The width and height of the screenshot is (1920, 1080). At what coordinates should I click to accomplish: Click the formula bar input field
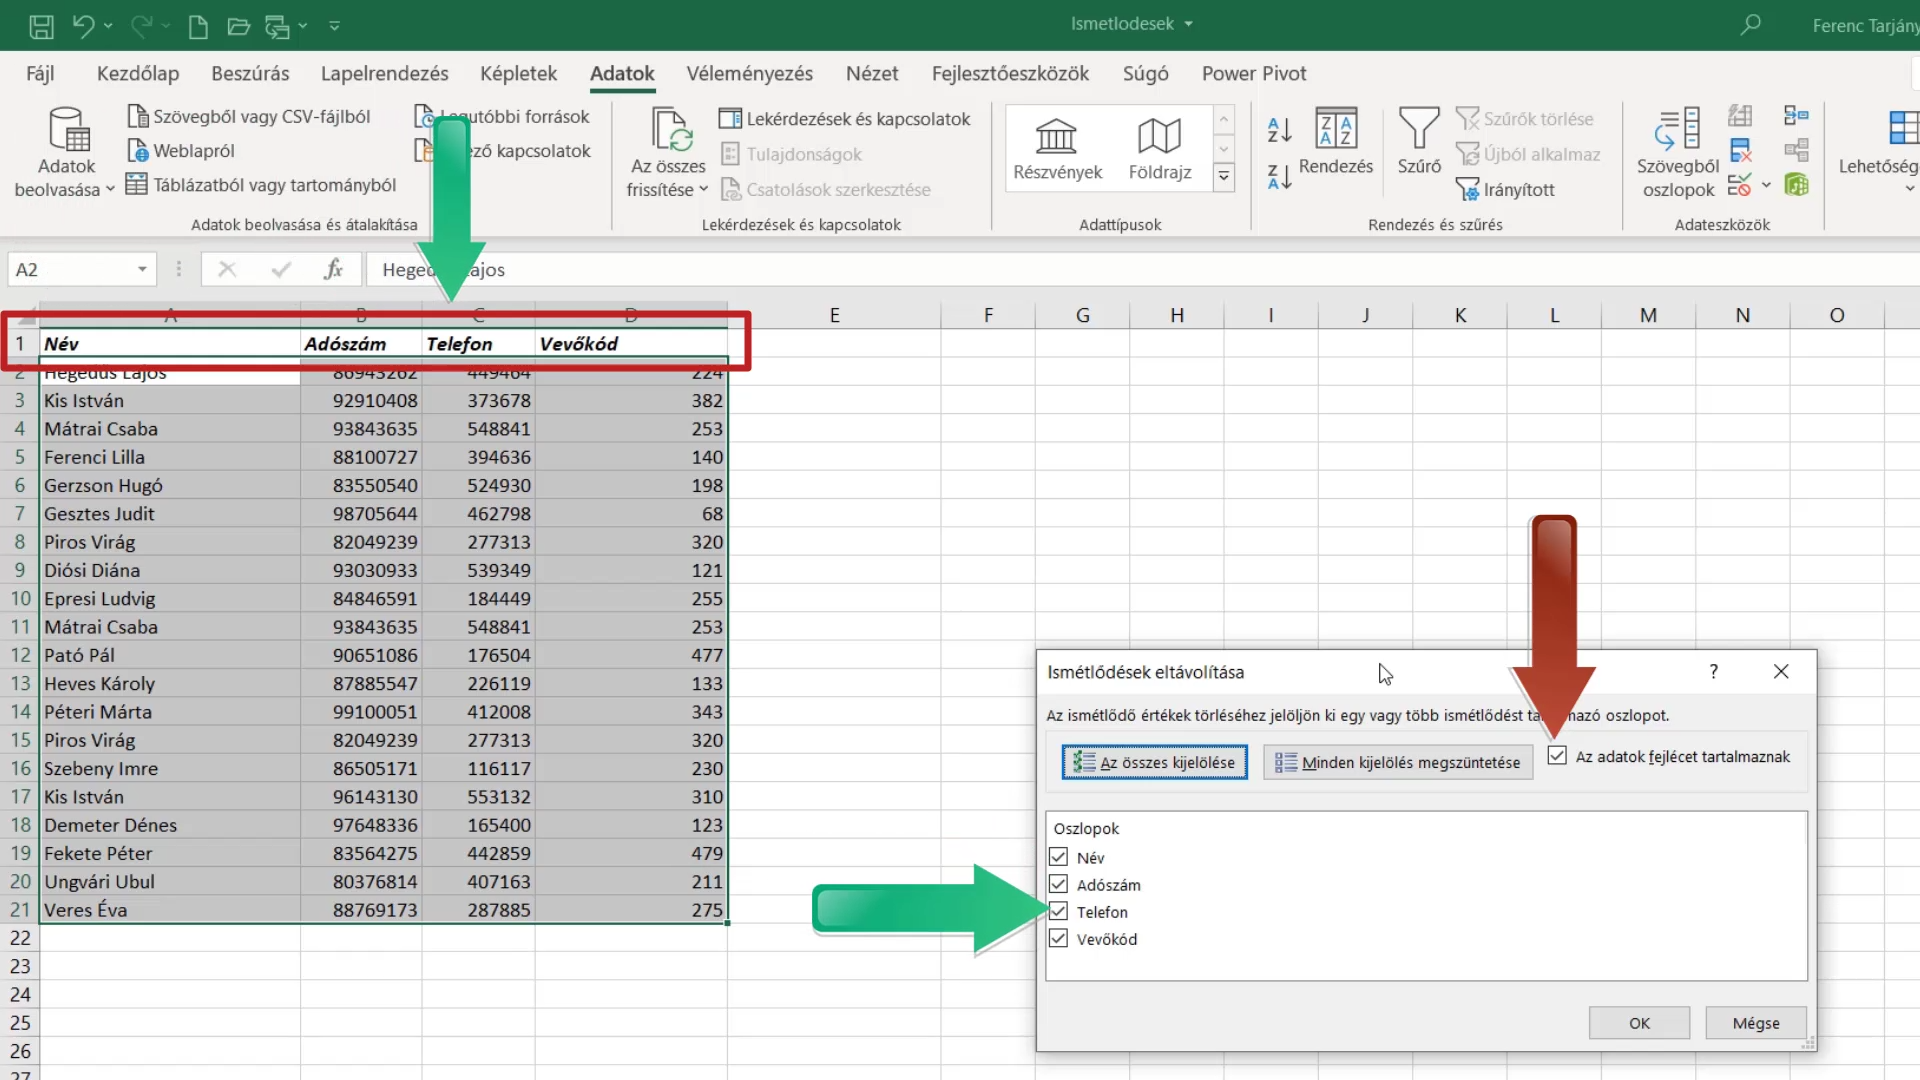coord(1140,269)
